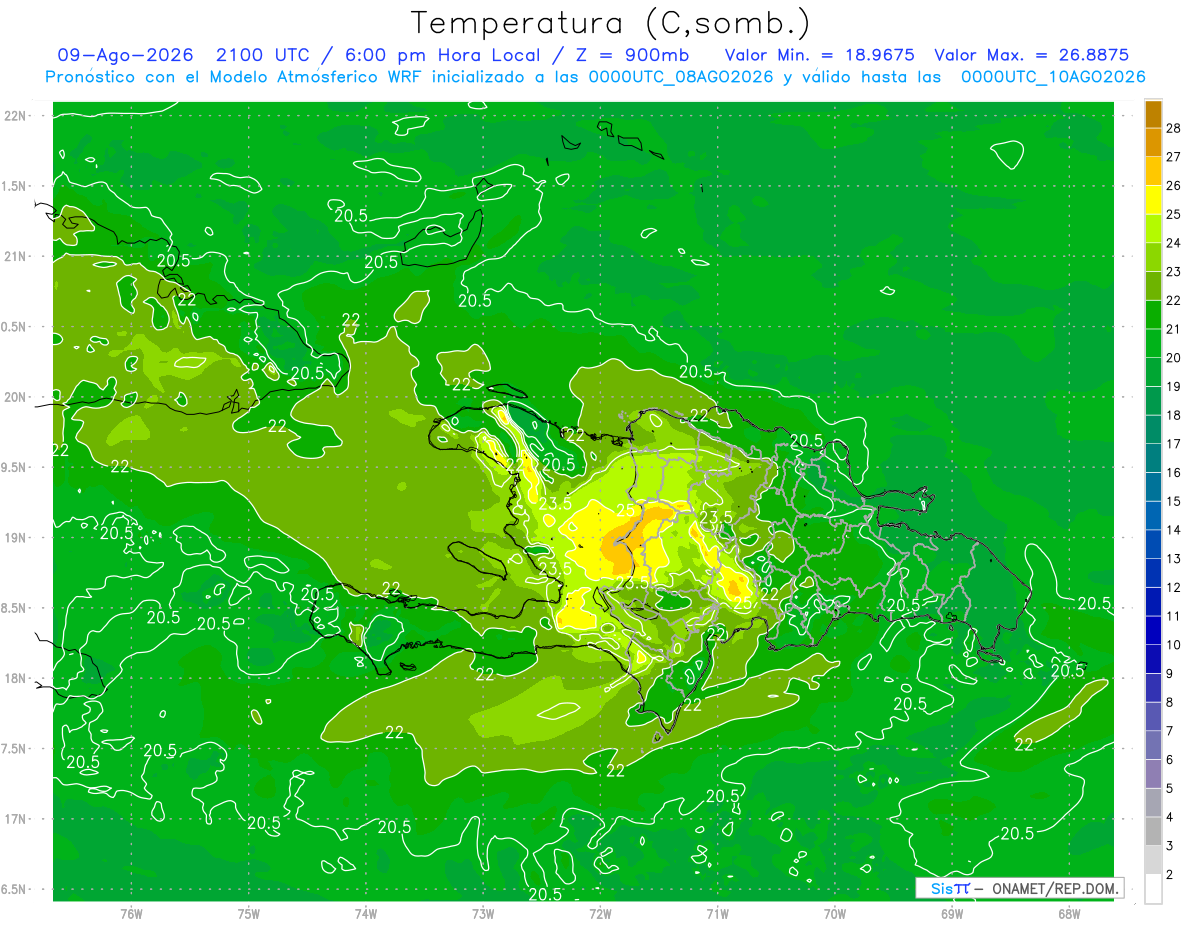Click the color scale tick label 9
Viewport: 1200px width, 927px height.
tap(1172, 674)
